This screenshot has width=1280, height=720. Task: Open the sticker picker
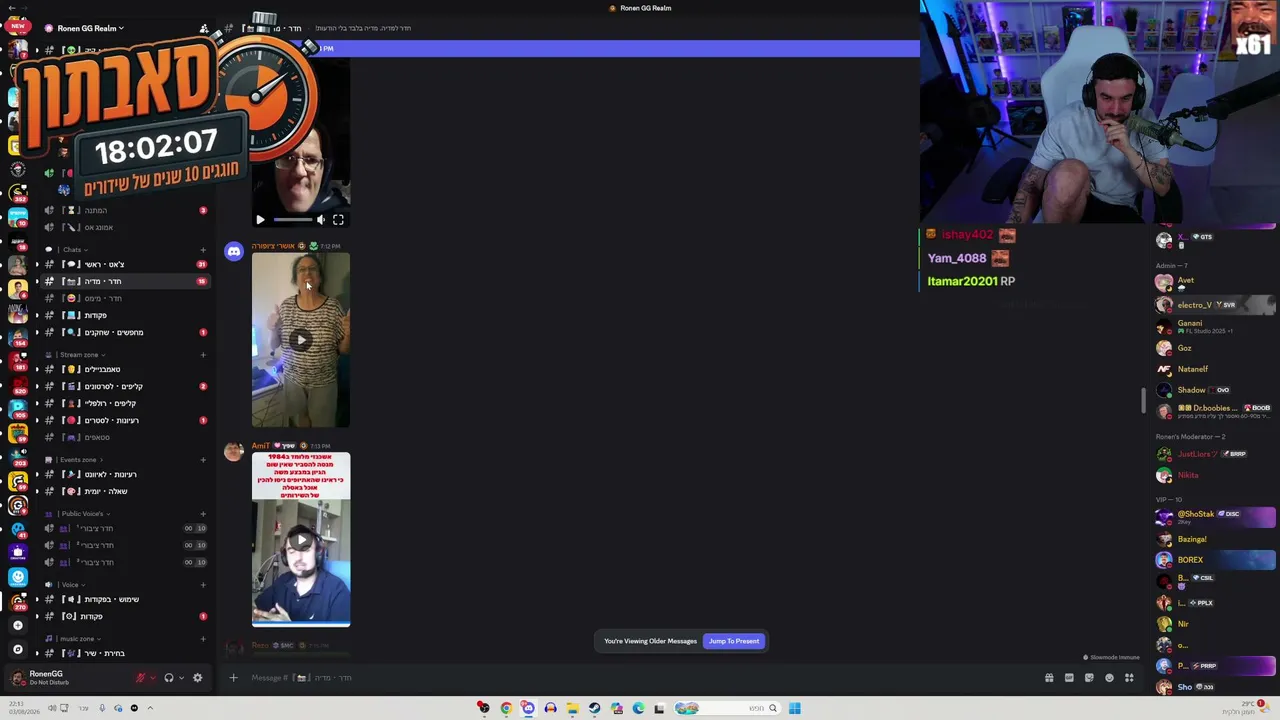1089,678
